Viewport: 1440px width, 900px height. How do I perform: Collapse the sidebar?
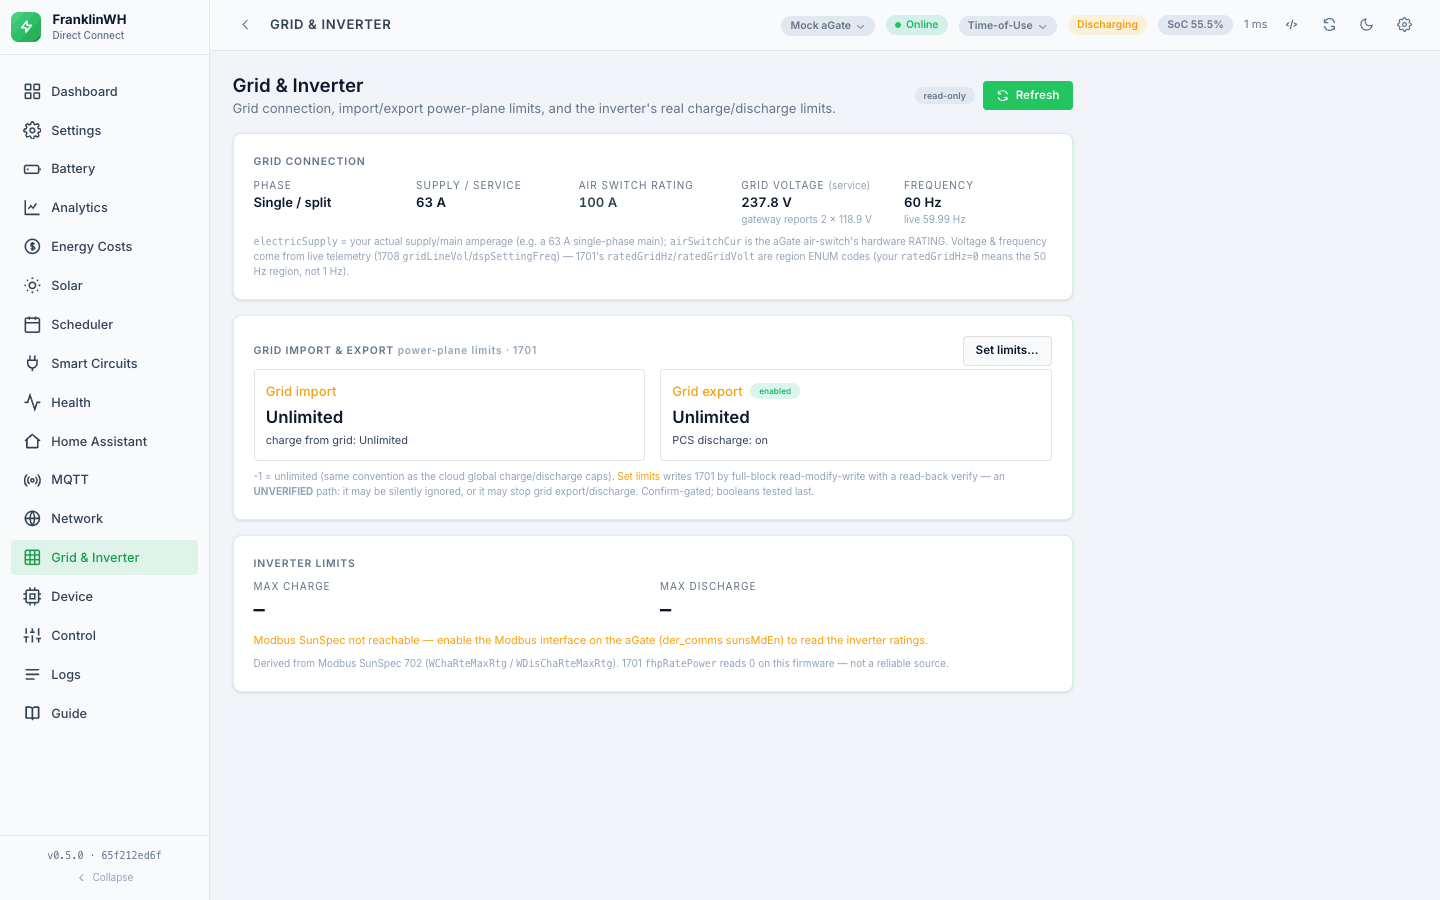click(105, 878)
